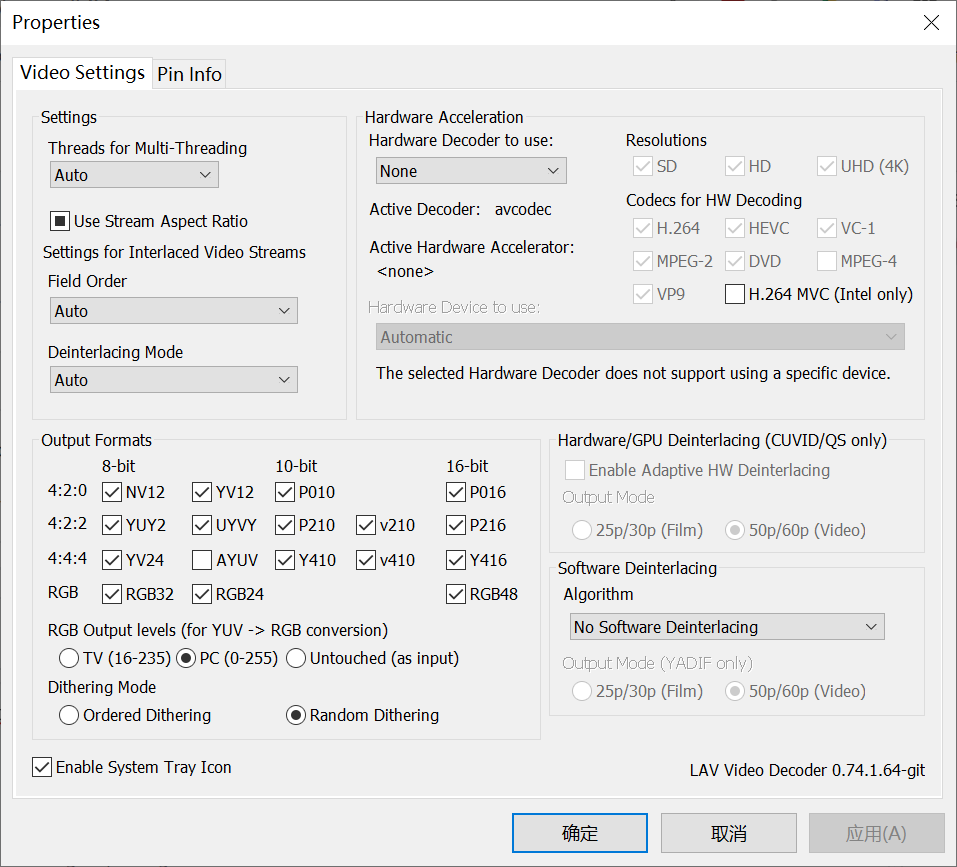Viewport: 957px width, 867px height.
Task: Select Ordered Dithering mode
Action: tap(68, 715)
